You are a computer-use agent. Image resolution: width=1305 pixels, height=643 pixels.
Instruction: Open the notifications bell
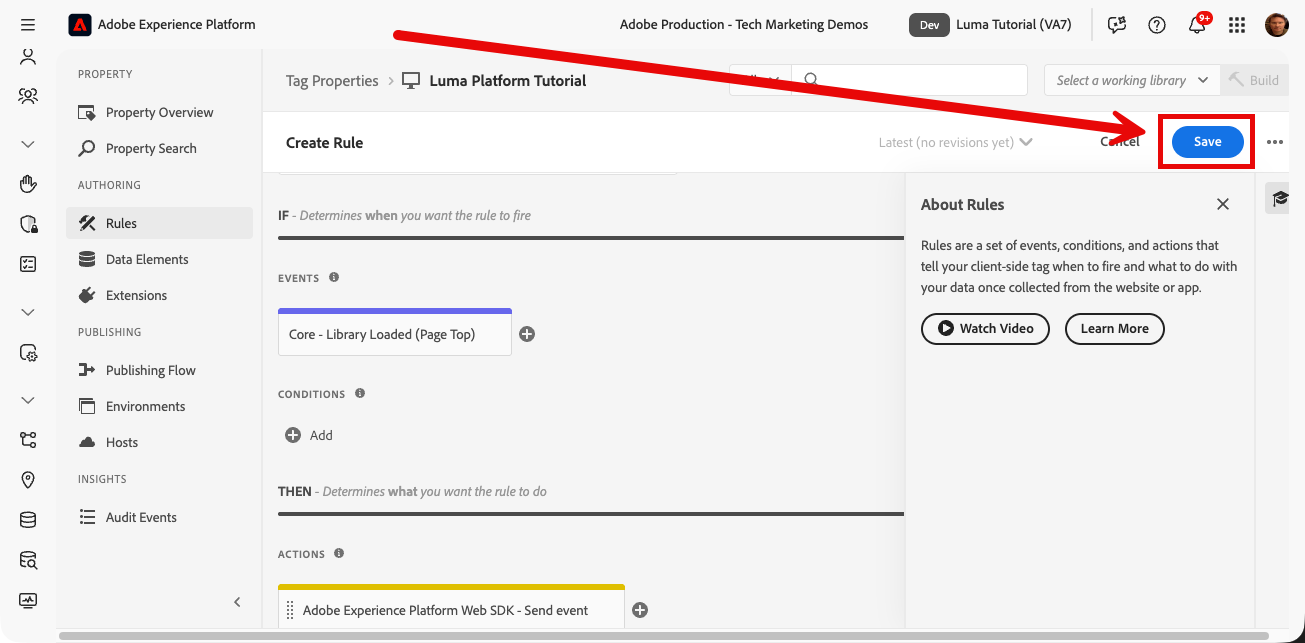tap(1197, 25)
